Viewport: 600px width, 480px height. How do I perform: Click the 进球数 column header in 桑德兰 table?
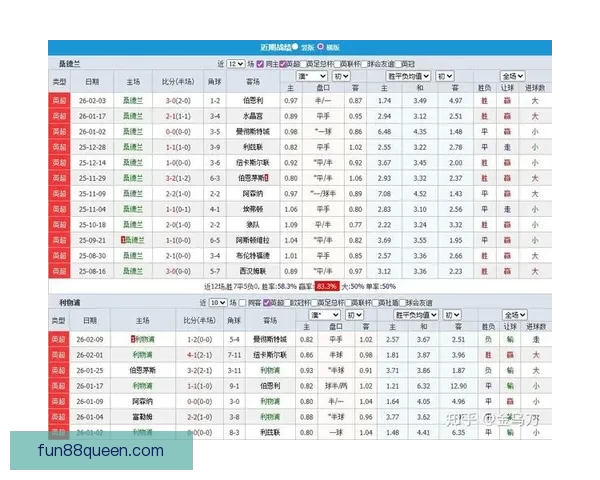pyautogui.click(x=535, y=88)
